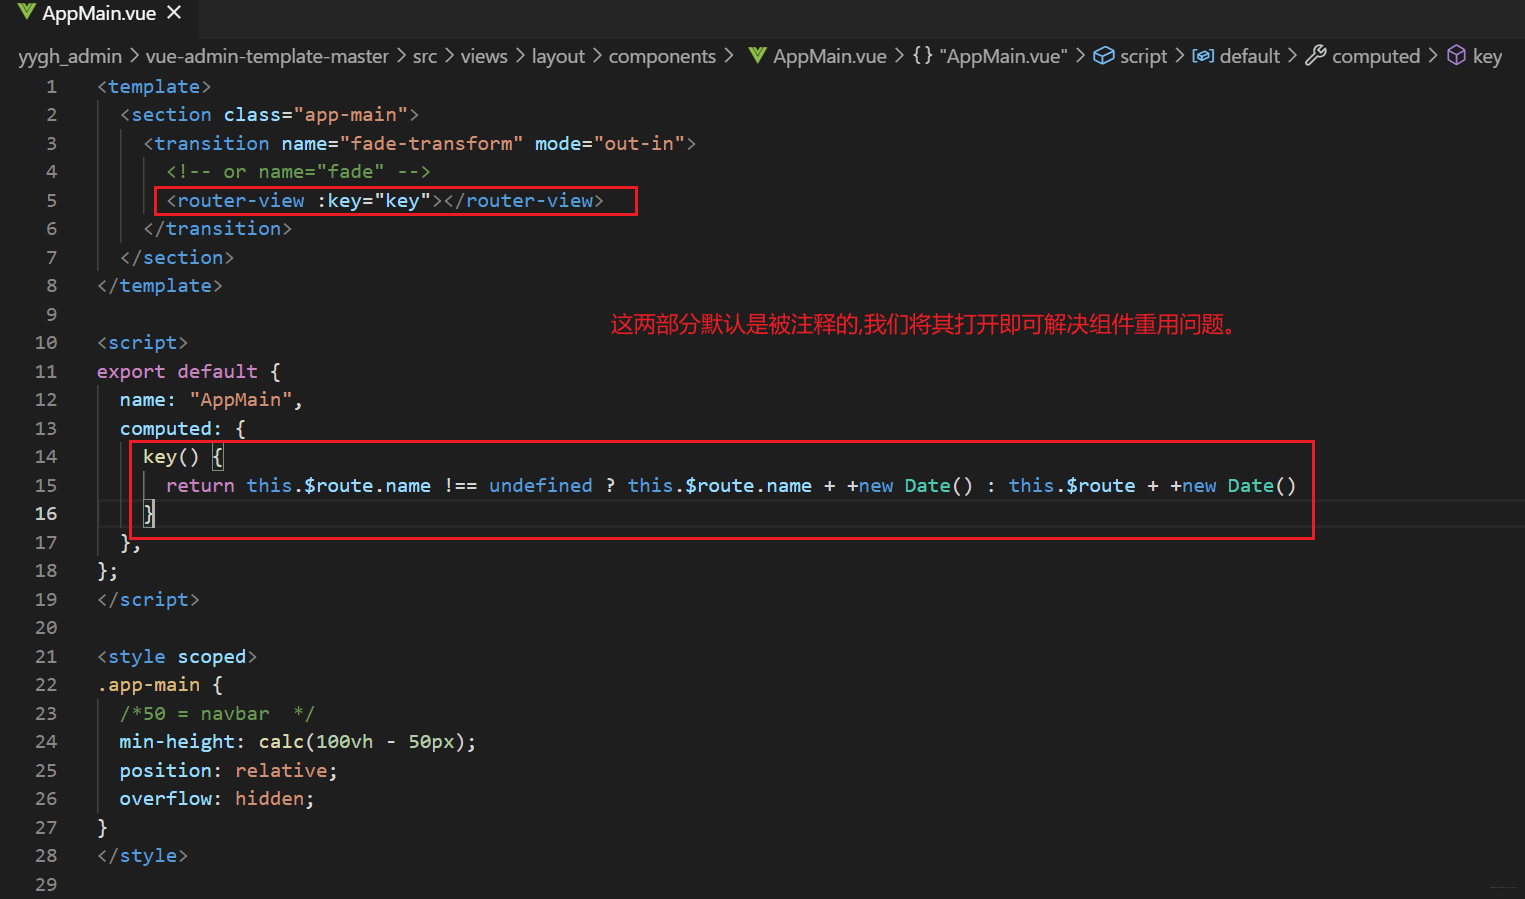Click "fade-transform" string value
Screen dimensions: 1525x899
pyautogui.click(x=431, y=144)
